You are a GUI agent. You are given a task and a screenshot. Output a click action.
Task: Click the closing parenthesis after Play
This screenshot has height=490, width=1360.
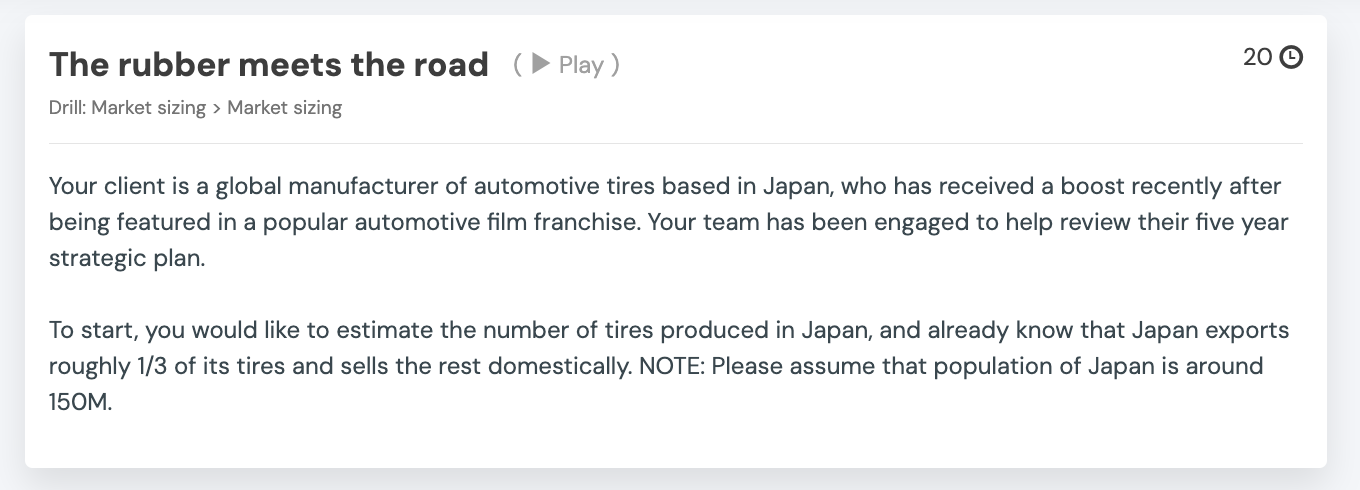tap(616, 65)
